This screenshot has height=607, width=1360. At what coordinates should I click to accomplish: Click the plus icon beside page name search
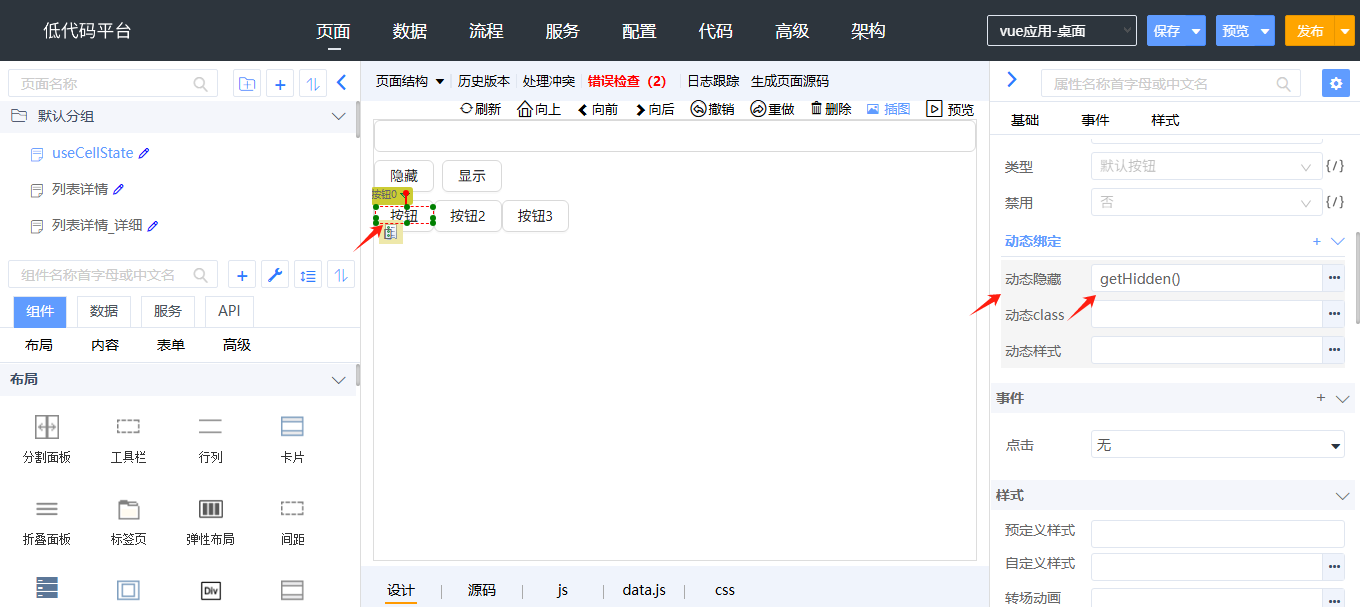tap(280, 84)
